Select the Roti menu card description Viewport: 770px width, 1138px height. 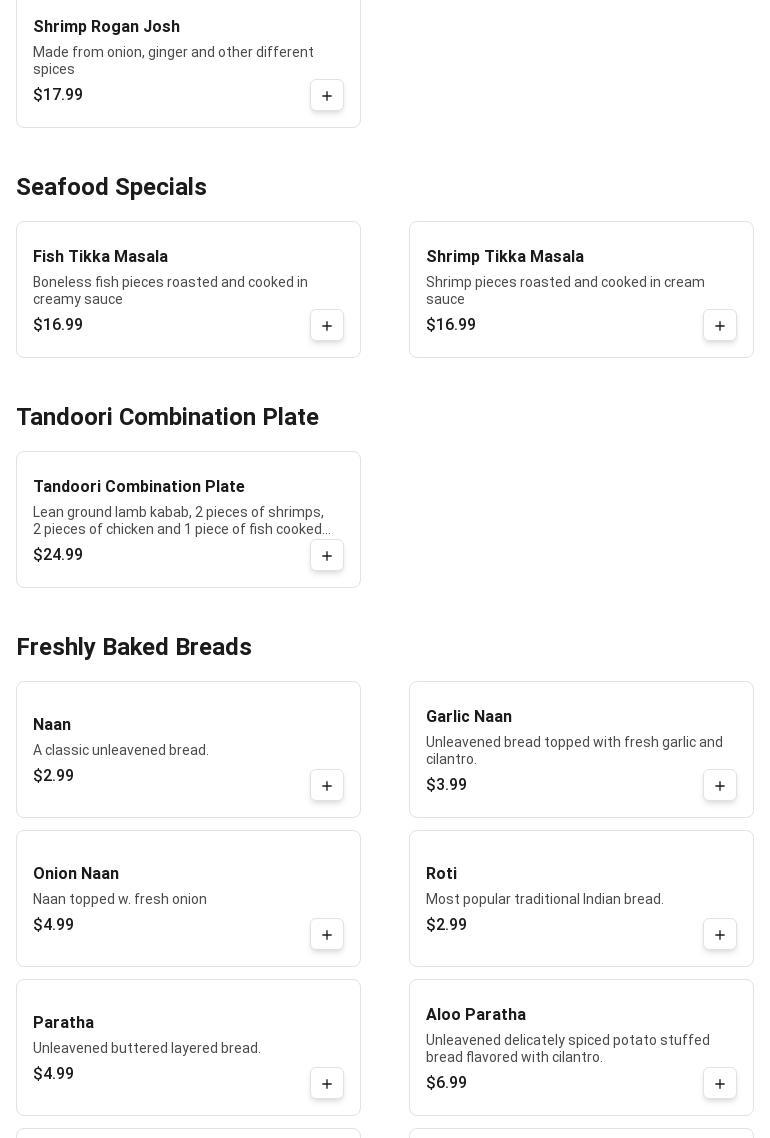click(544, 899)
